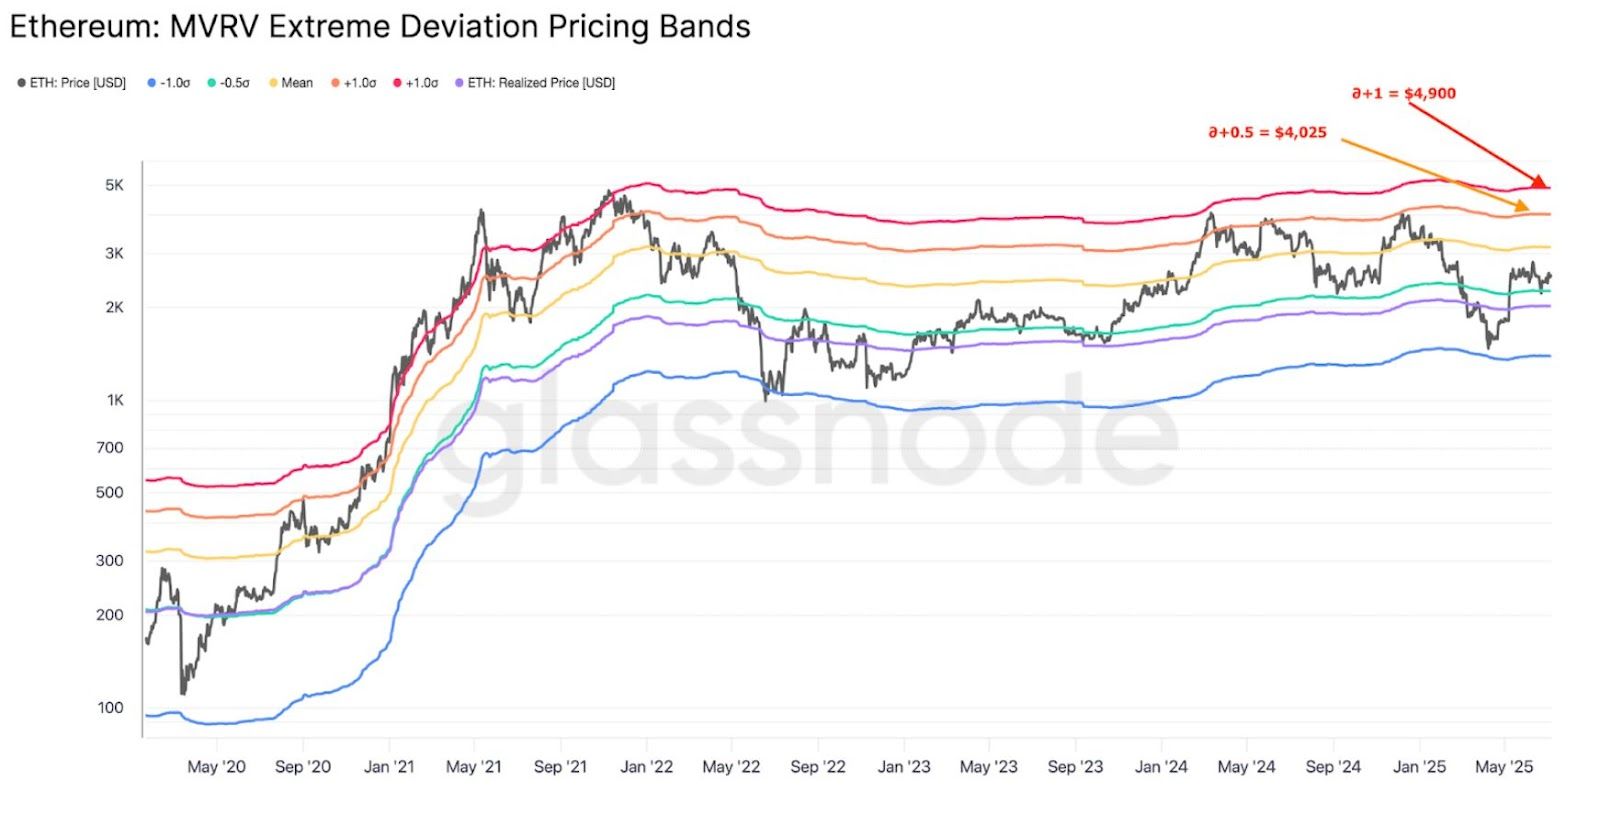This screenshot has width=1600, height=816.
Task: Select the 'May '25' x-axis label
Action: point(1504,767)
